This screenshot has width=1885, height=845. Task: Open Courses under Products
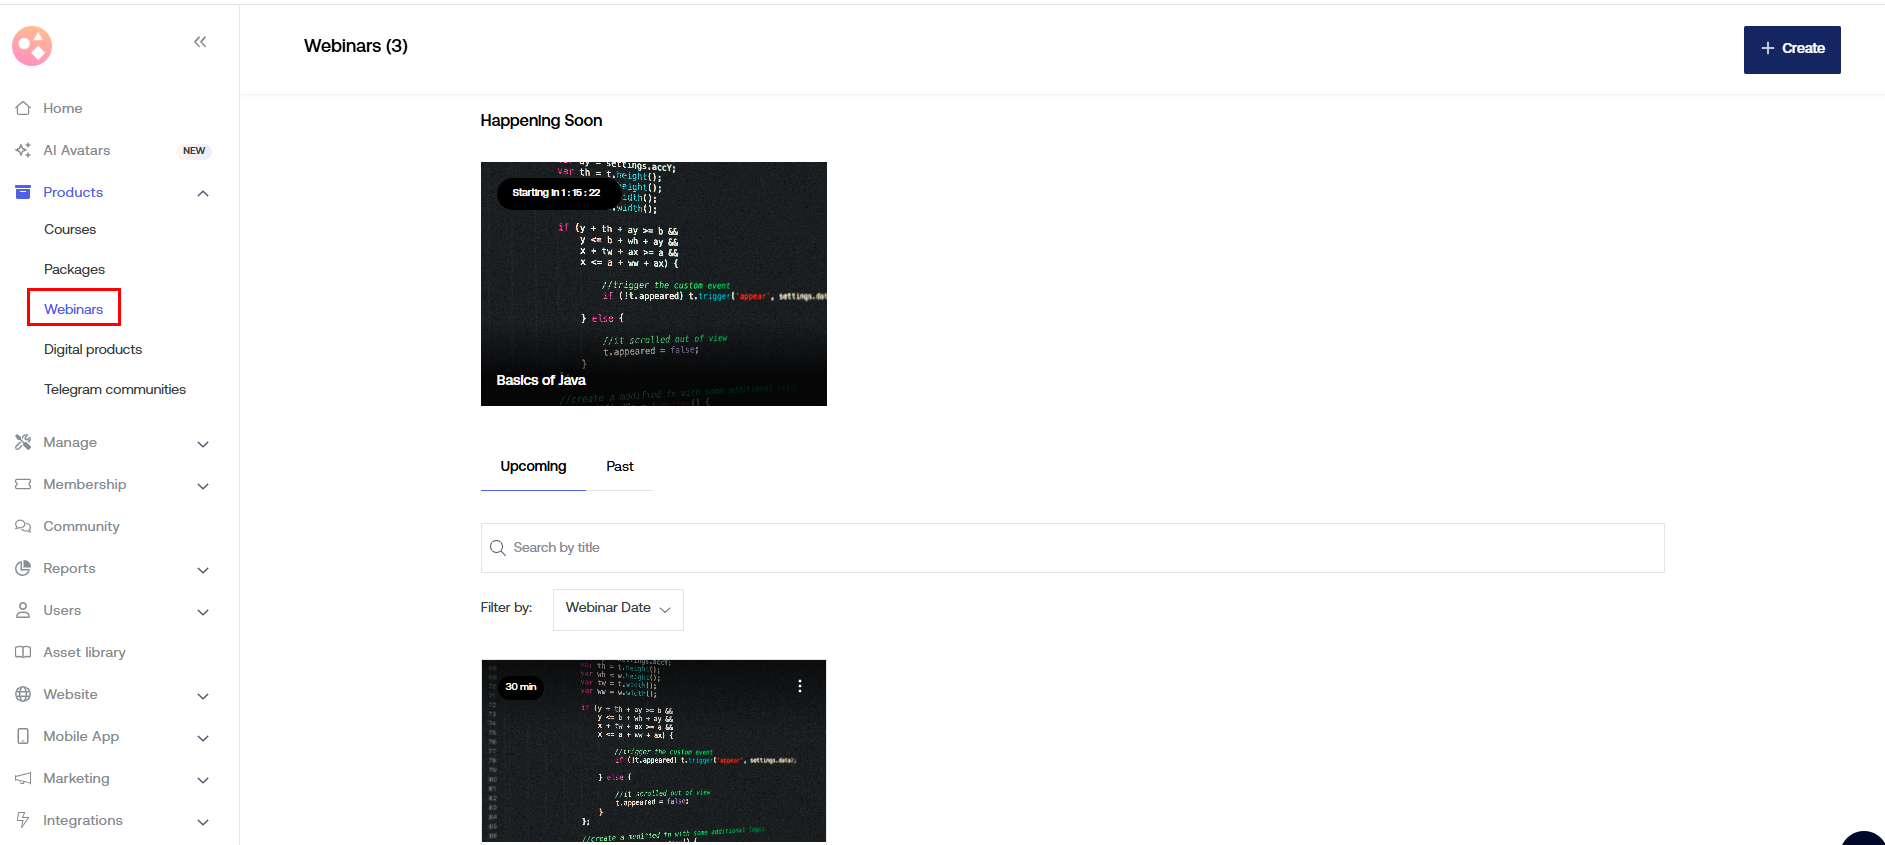[70, 229]
